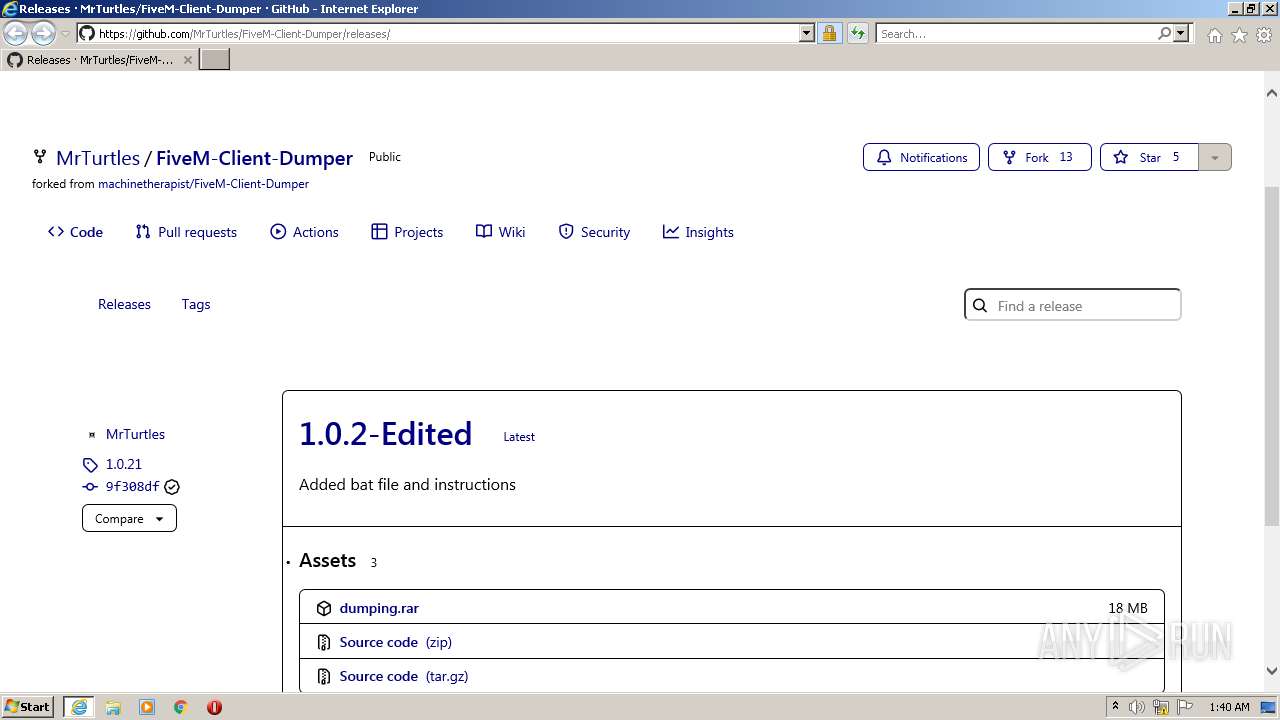1280x720 pixels.
Task: Open the Insights tab
Action: pos(698,232)
